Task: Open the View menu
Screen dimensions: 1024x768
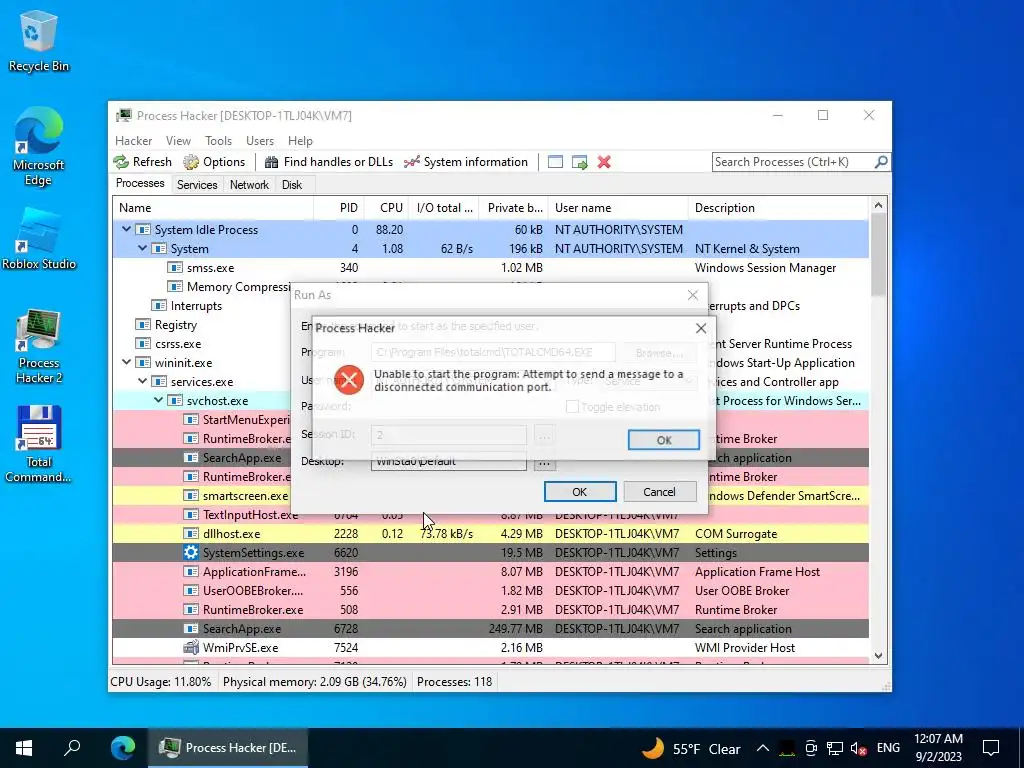Action: [178, 140]
